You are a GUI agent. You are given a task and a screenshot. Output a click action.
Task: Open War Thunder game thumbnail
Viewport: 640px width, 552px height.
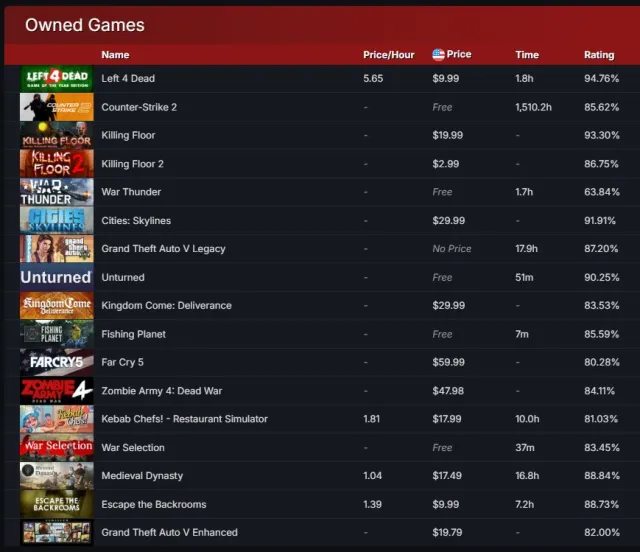[57, 192]
